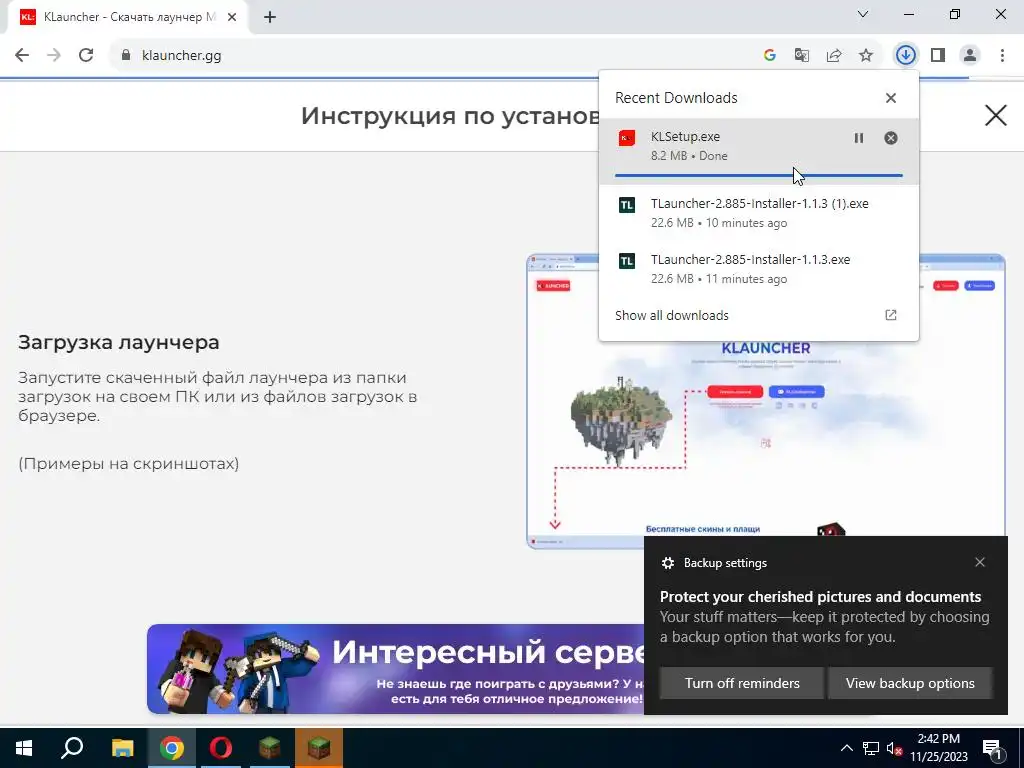This screenshot has width=1024, height=768.
Task: Show hidden system tray icons
Action: (846, 748)
